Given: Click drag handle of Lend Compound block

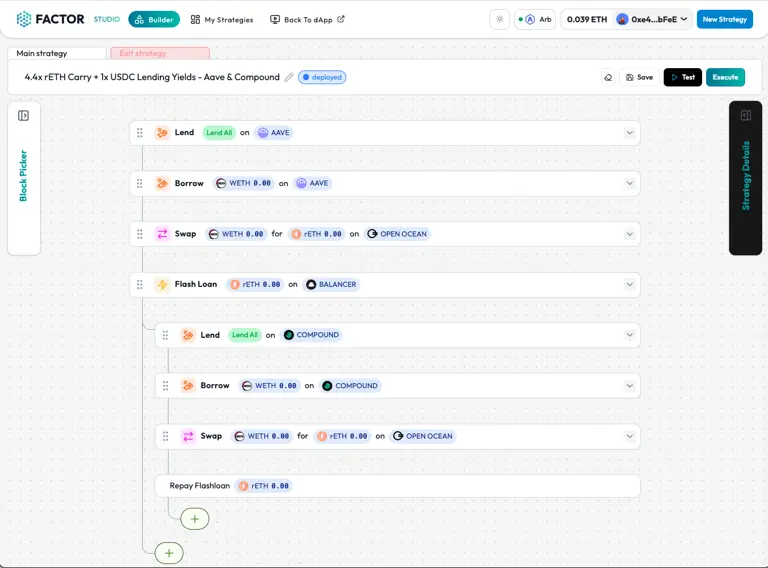Looking at the screenshot, I should (165, 335).
